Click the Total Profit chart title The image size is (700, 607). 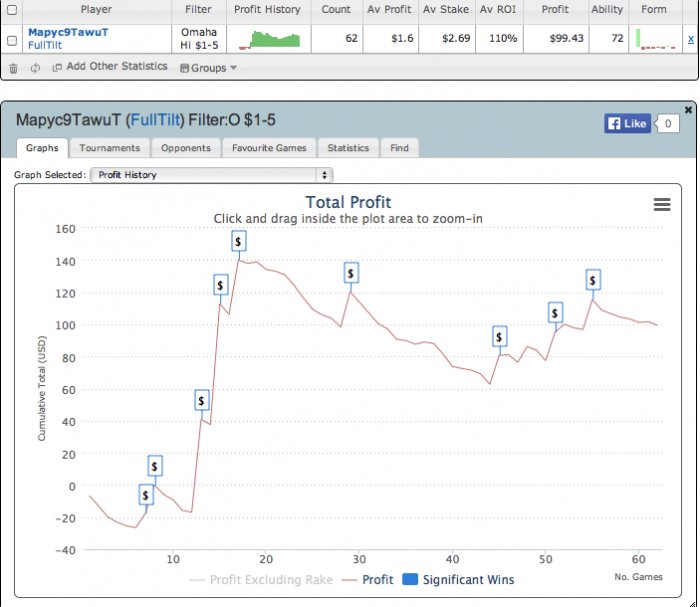pyautogui.click(x=348, y=202)
